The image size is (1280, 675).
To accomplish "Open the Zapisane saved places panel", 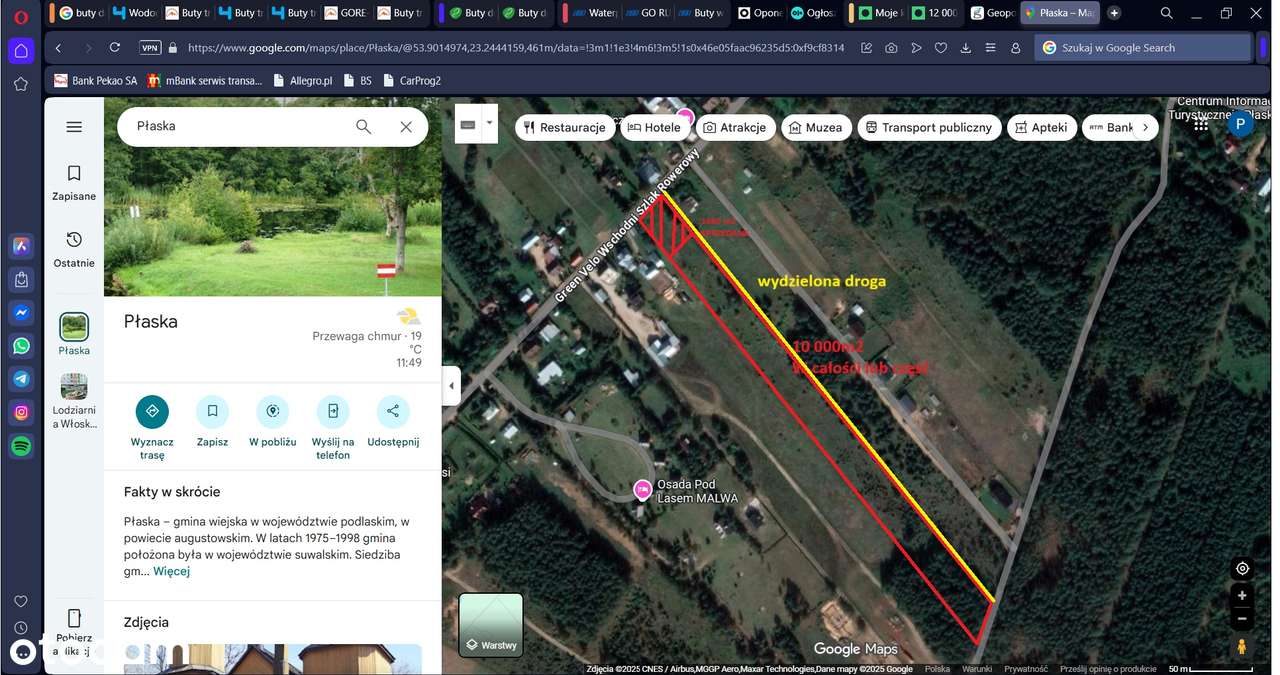I will click(74, 183).
